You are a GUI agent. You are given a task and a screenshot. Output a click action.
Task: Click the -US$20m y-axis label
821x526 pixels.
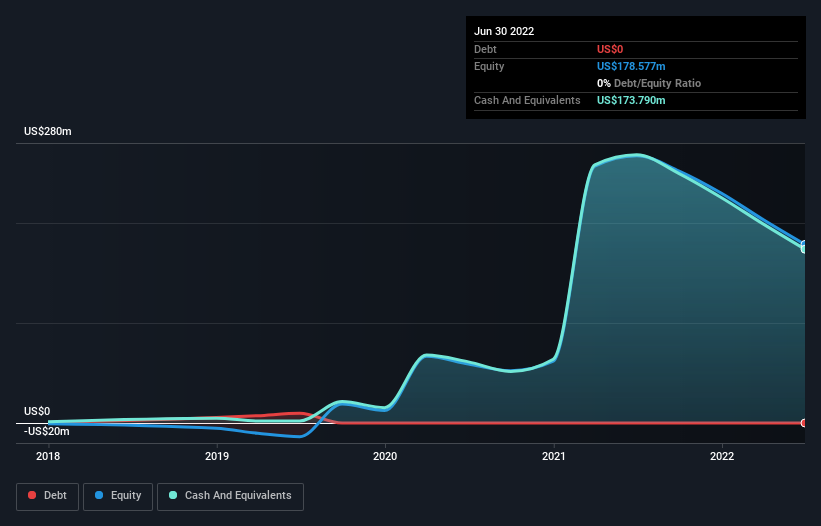coord(47,431)
